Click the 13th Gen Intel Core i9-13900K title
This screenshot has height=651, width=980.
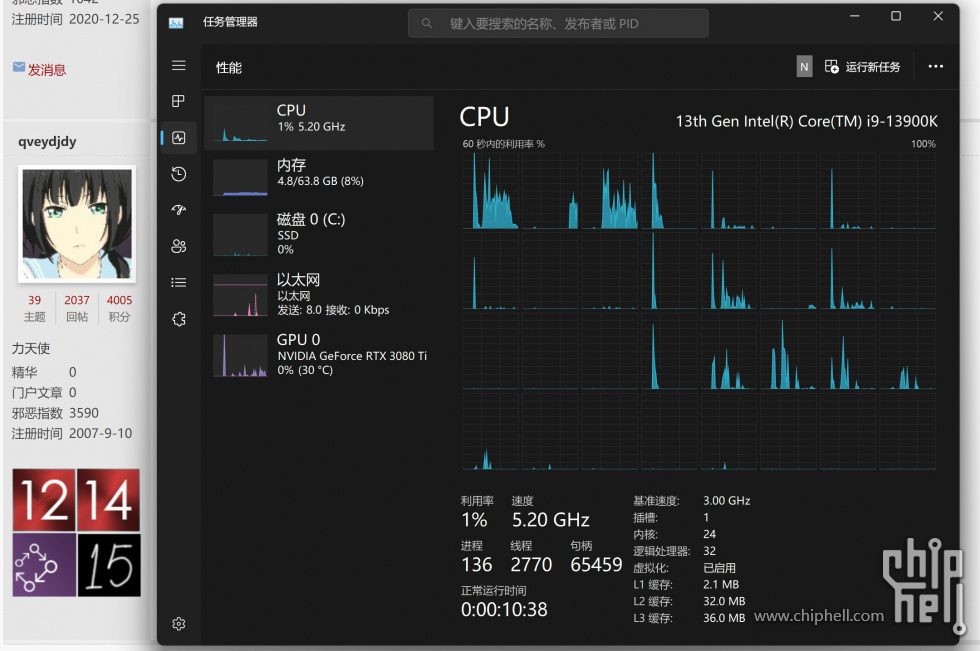pos(806,121)
